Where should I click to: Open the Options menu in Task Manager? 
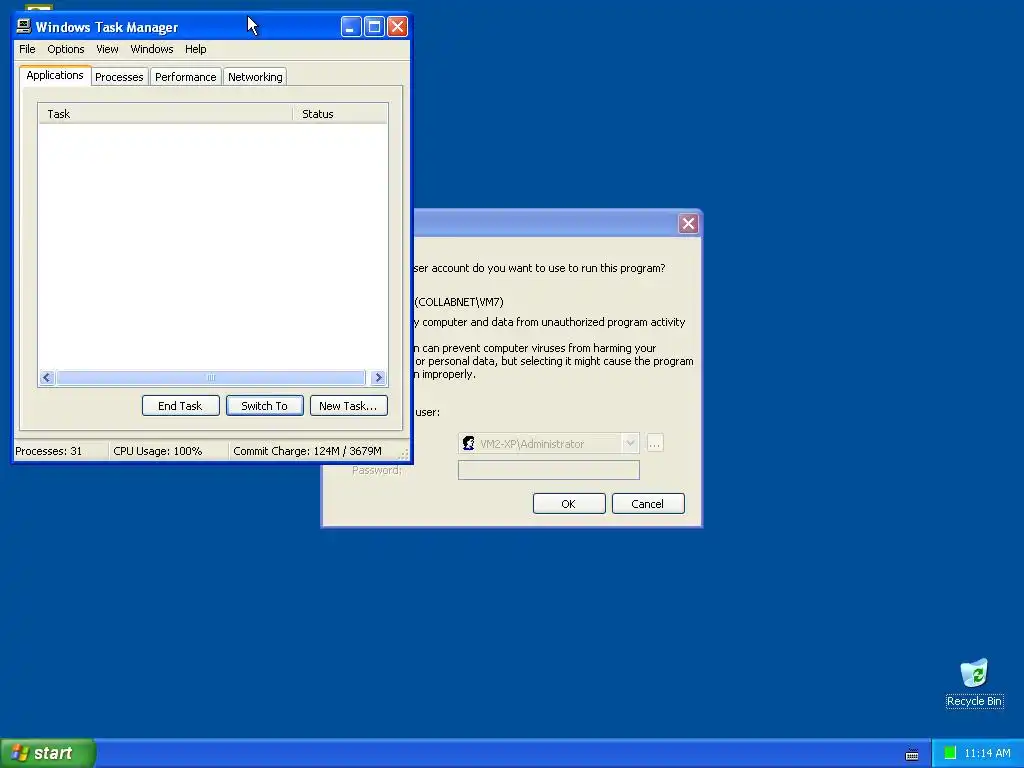(x=65, y=49)
